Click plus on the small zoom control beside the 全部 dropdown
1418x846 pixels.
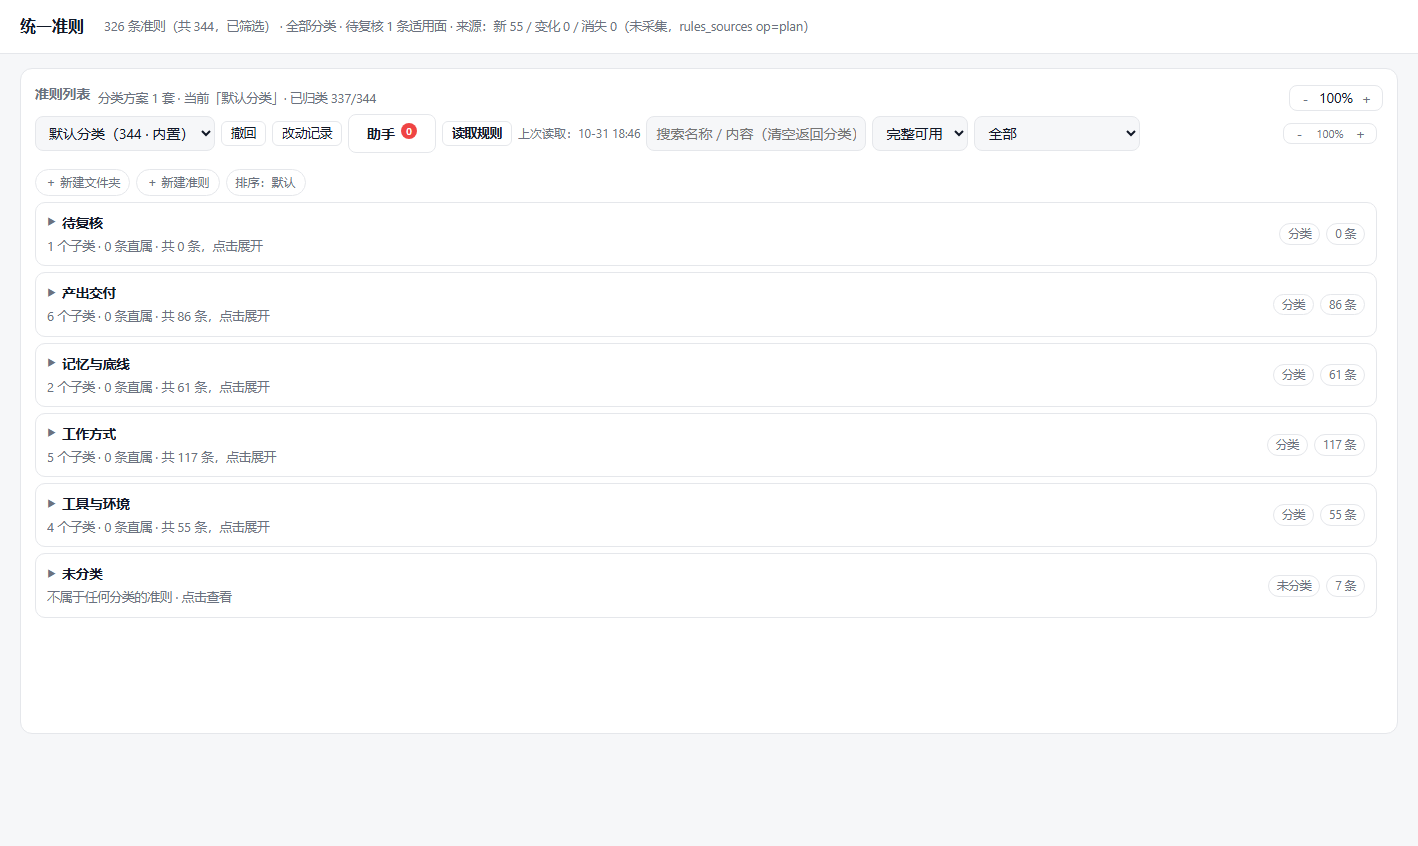pyautogui.click(x=1360, y=134)
